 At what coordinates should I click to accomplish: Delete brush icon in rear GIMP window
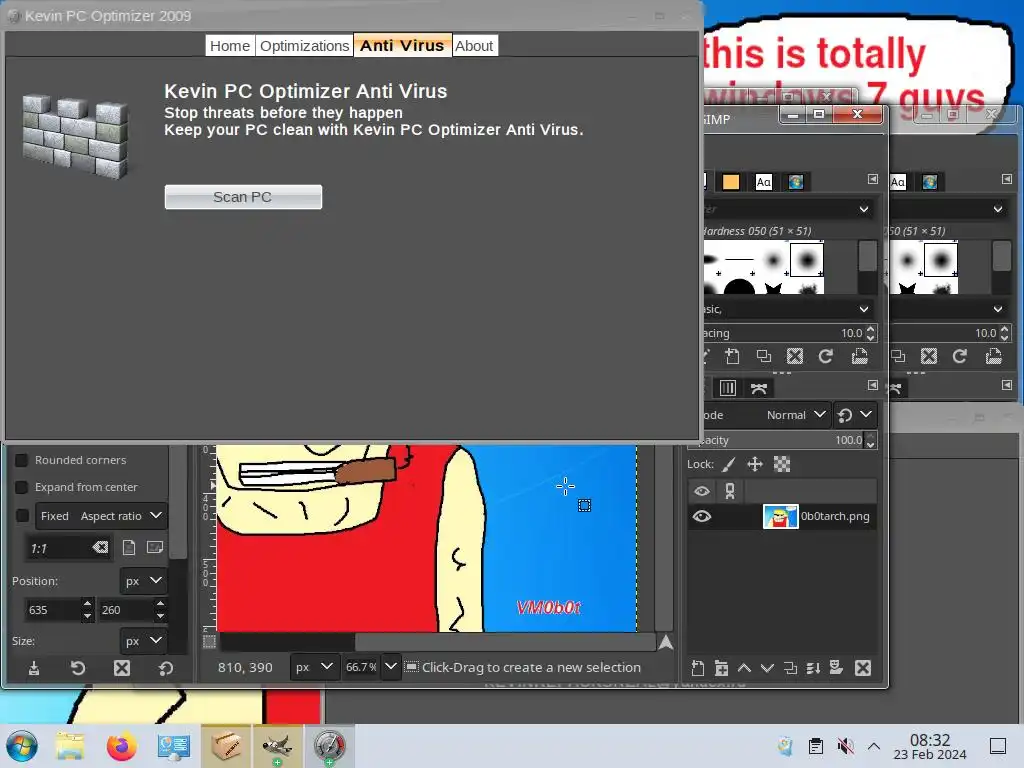click(x=929, y=356)
